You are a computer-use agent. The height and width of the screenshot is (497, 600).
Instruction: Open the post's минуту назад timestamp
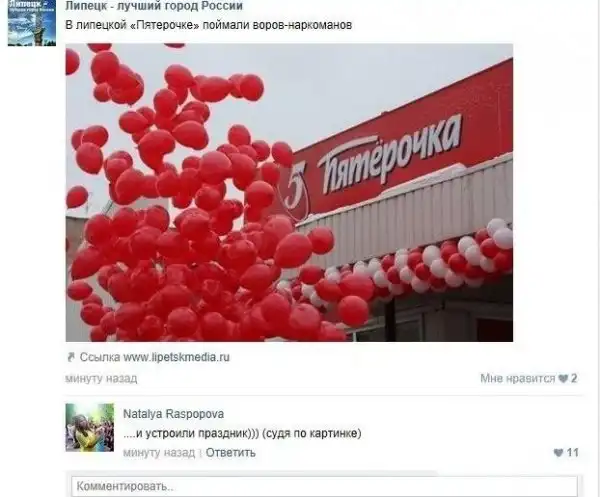tap(101, 378)
